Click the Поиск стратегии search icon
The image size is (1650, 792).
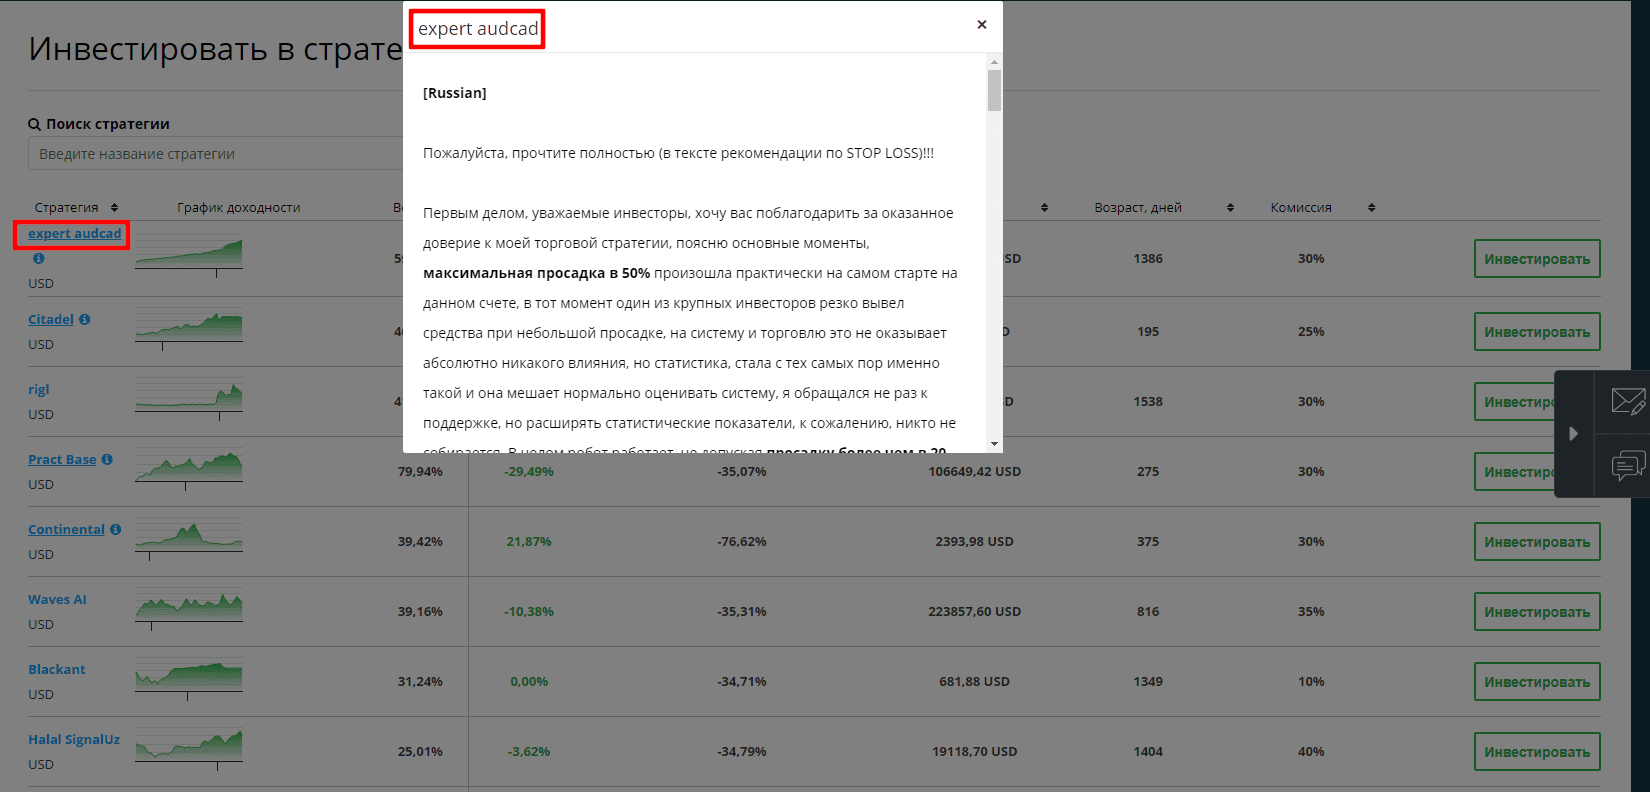click(34, 124)
